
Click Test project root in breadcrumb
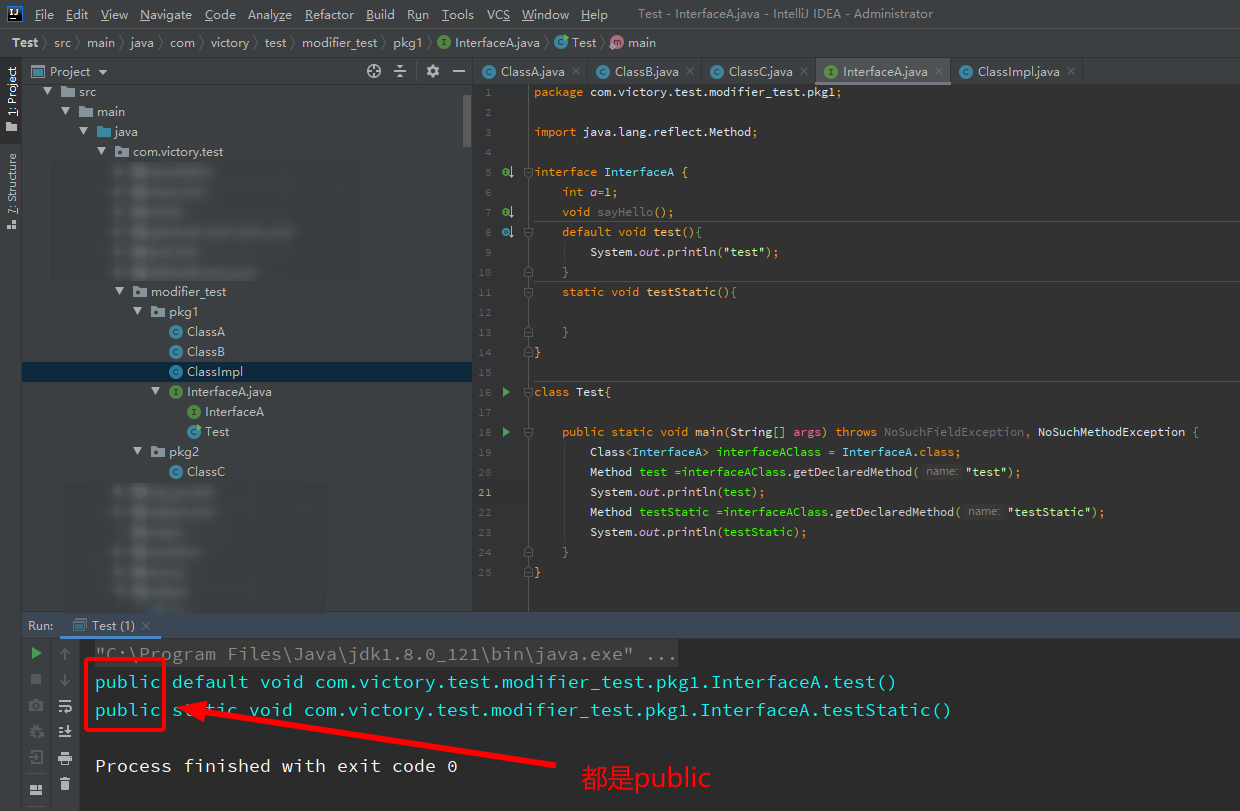pos(25,42)
